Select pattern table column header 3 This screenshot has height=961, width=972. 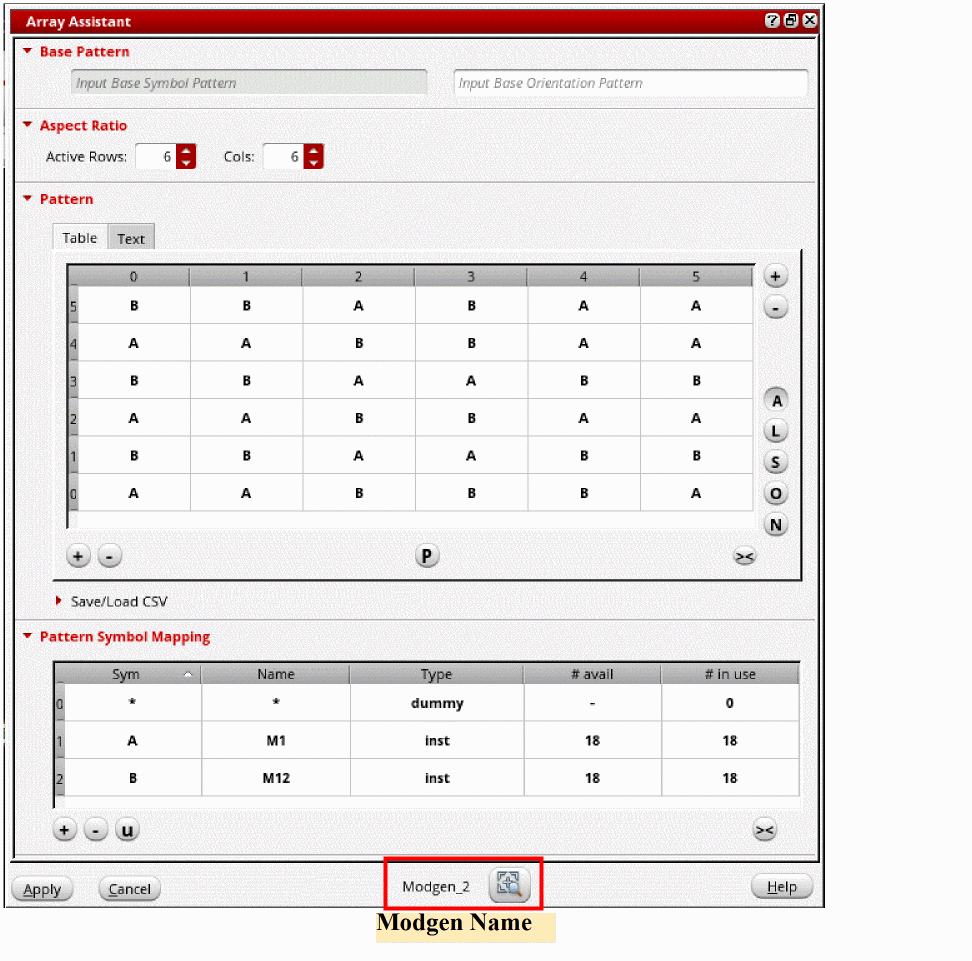pyautogui.click(x=471, y=277)
